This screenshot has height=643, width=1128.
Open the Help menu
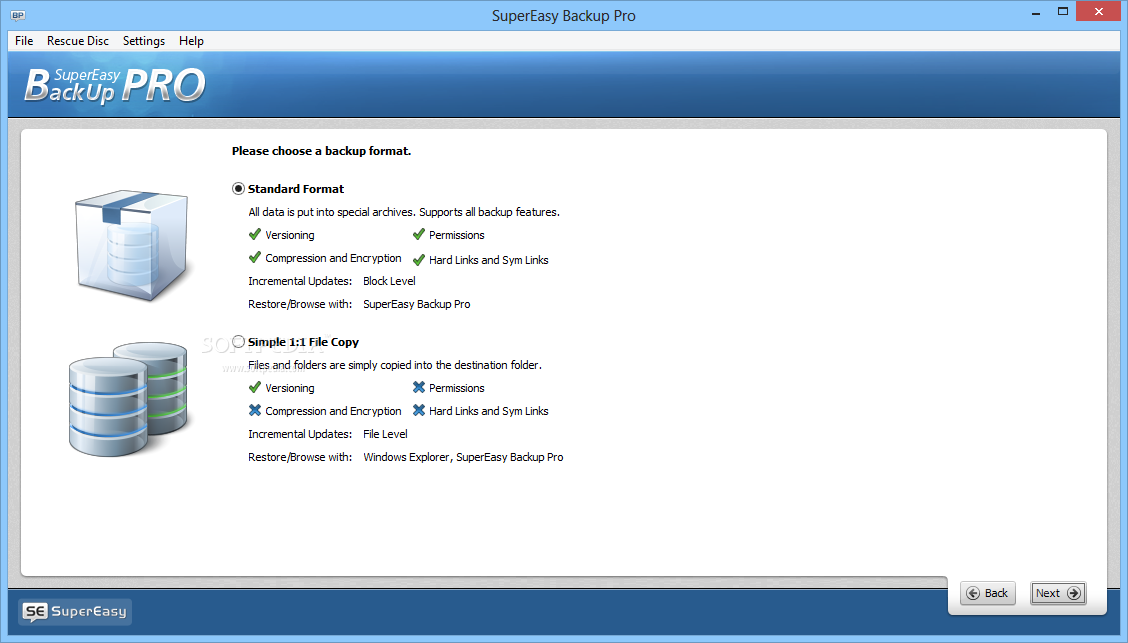coord(191,41)
